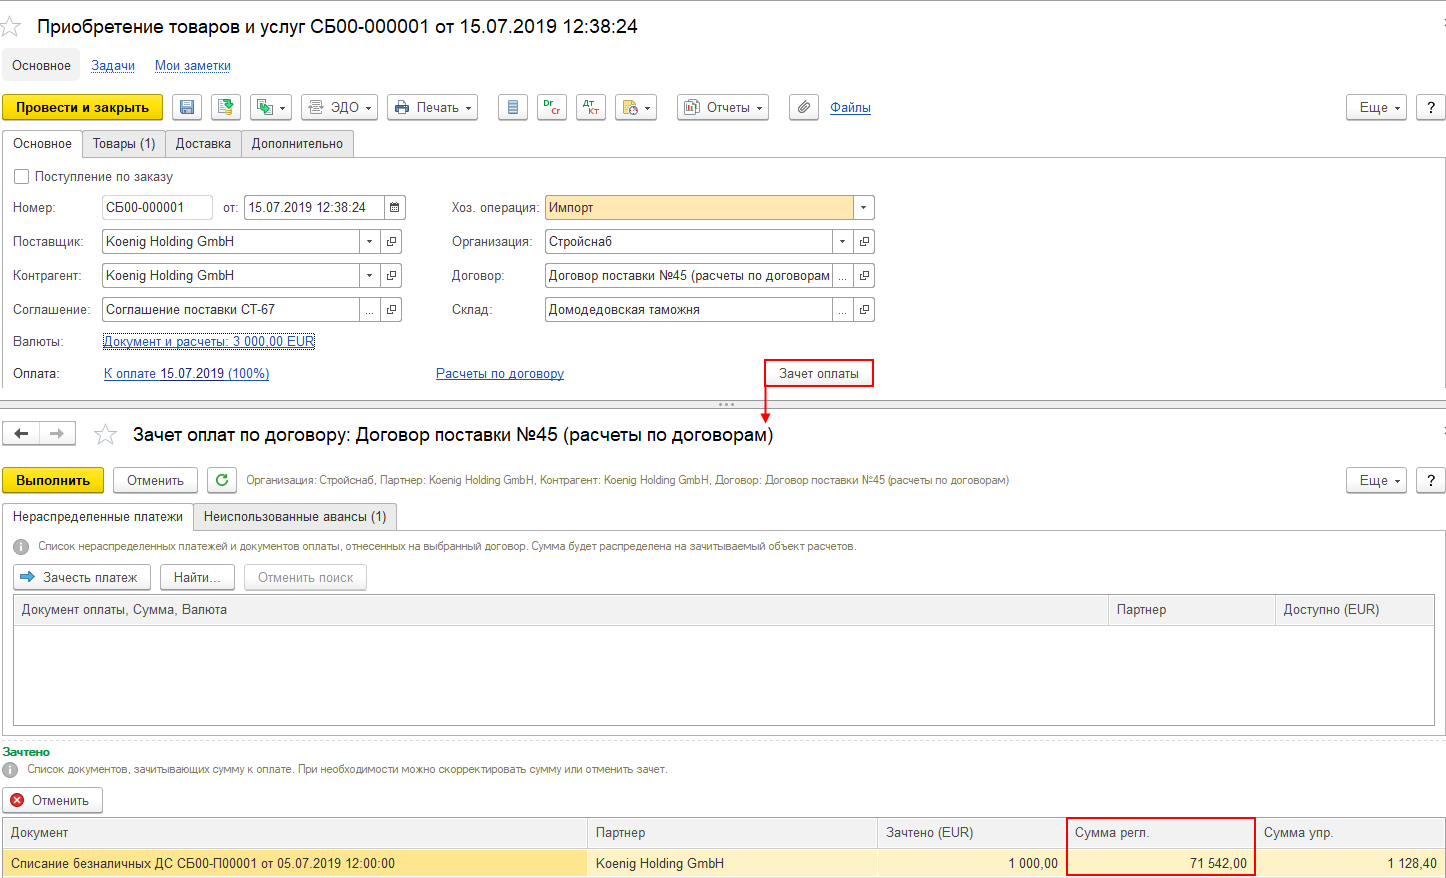Click the back arrow navigation button
Viewport: 1446px width, 878px height.
tap(21, 433)
